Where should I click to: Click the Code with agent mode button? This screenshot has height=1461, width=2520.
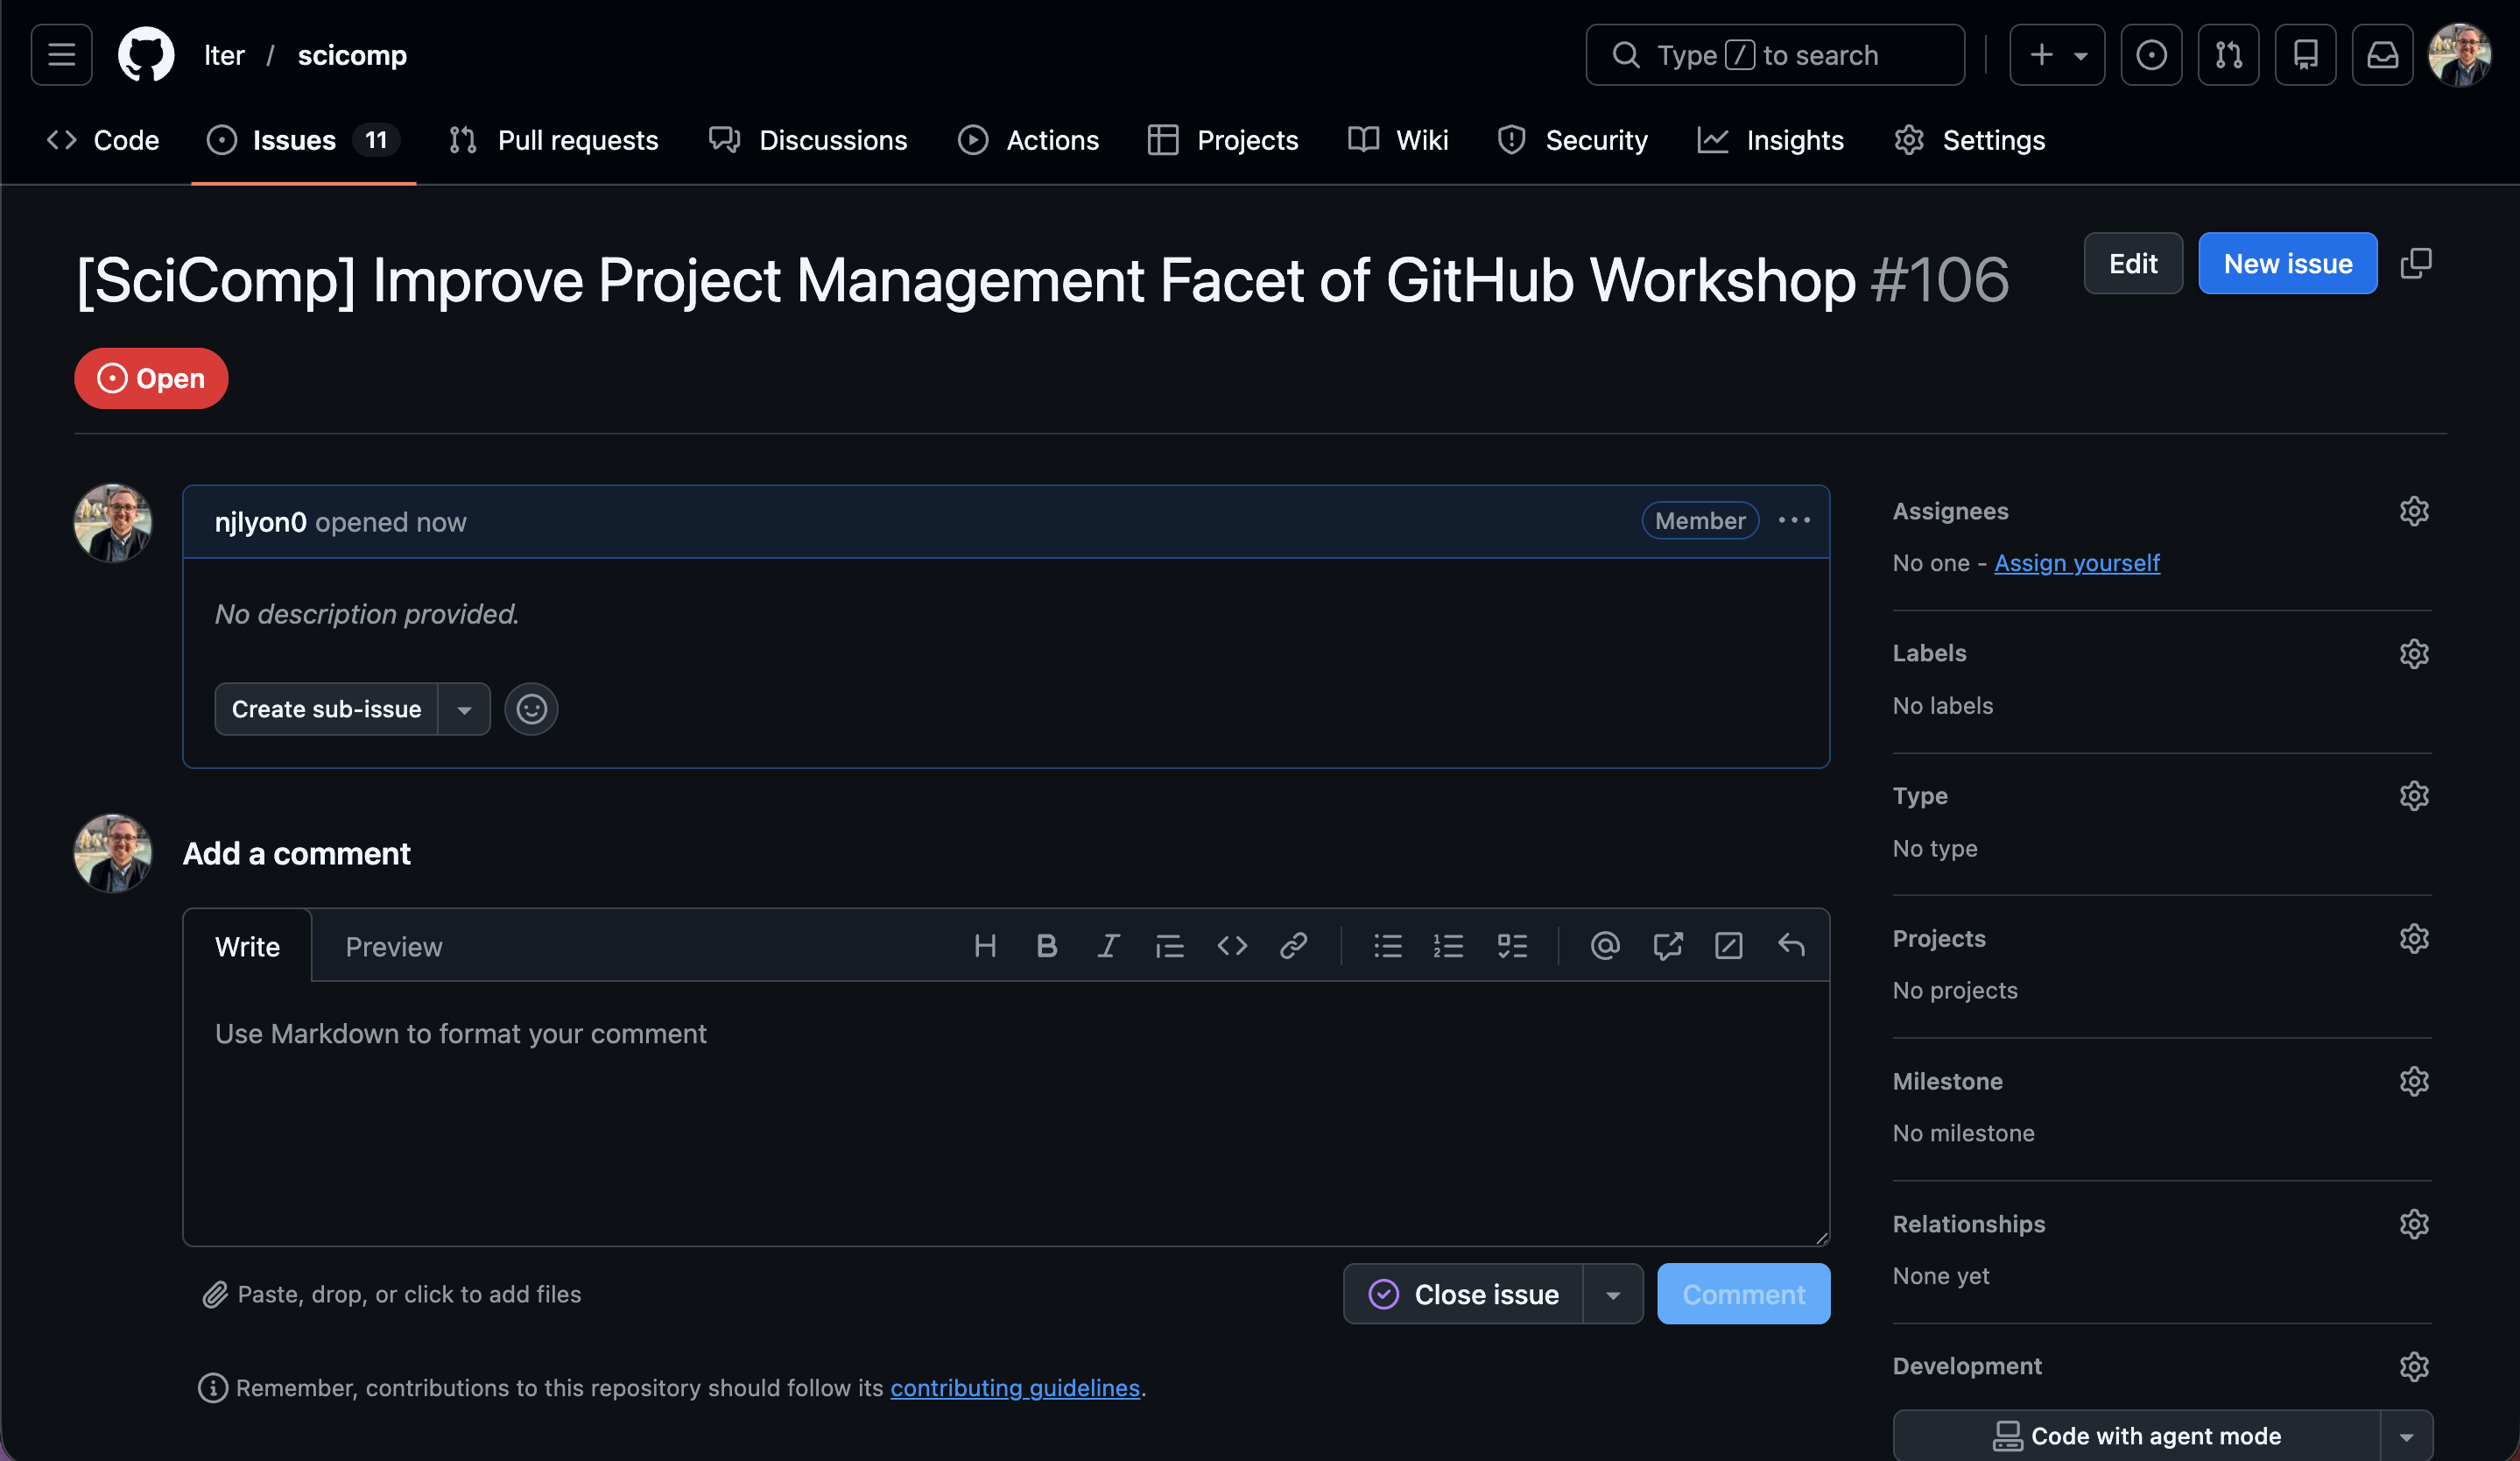2137,1436
